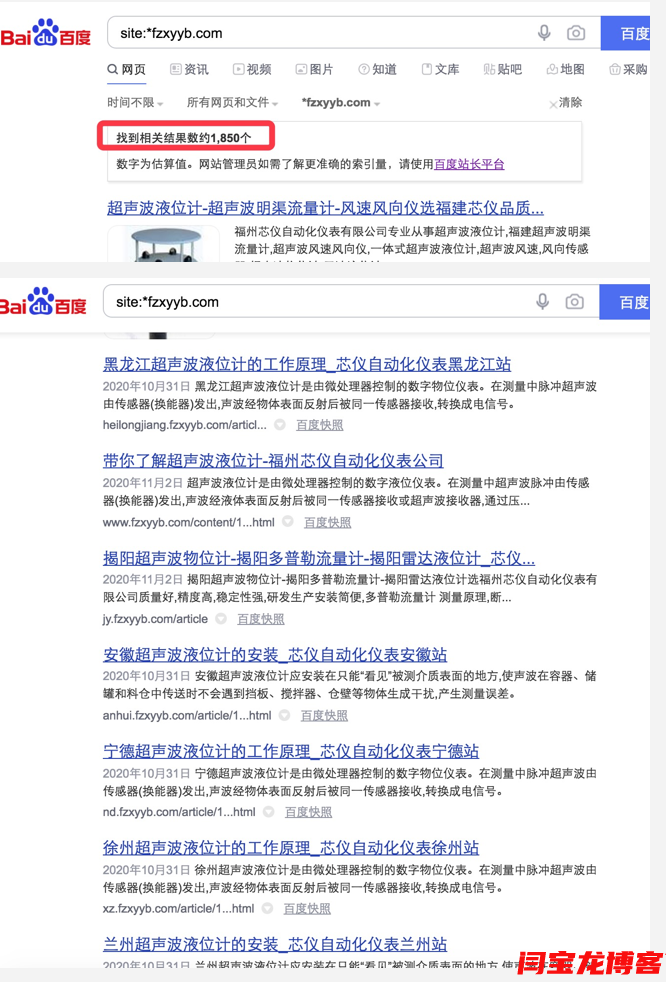Click the upper 百度 search button

[x=633, y=33]
